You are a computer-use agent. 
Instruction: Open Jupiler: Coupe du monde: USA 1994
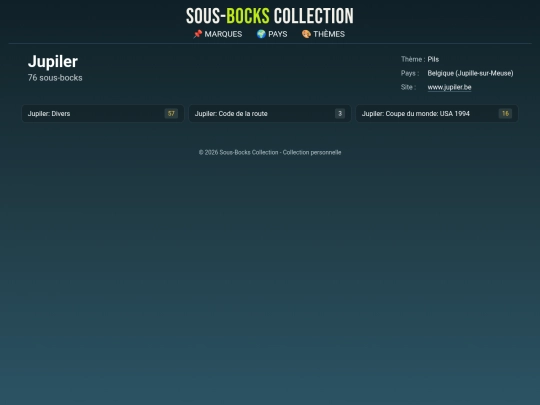pyautogui.click(x=437, y=113)
